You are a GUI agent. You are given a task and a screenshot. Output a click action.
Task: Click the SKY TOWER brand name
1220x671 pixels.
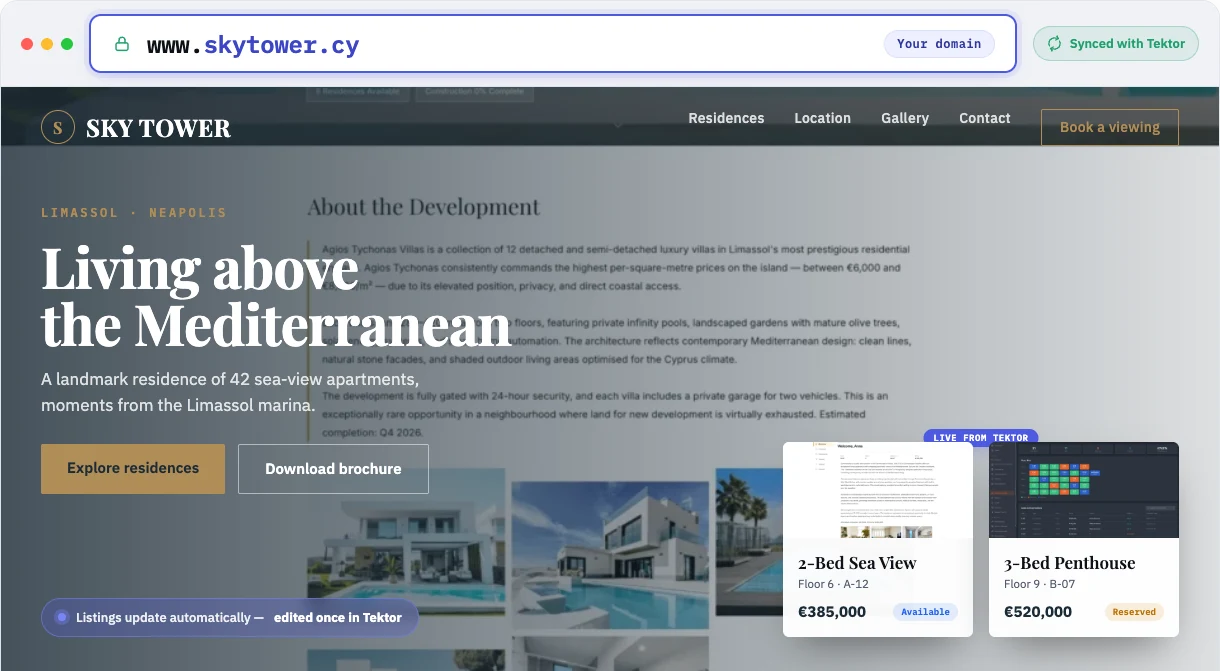158,128
